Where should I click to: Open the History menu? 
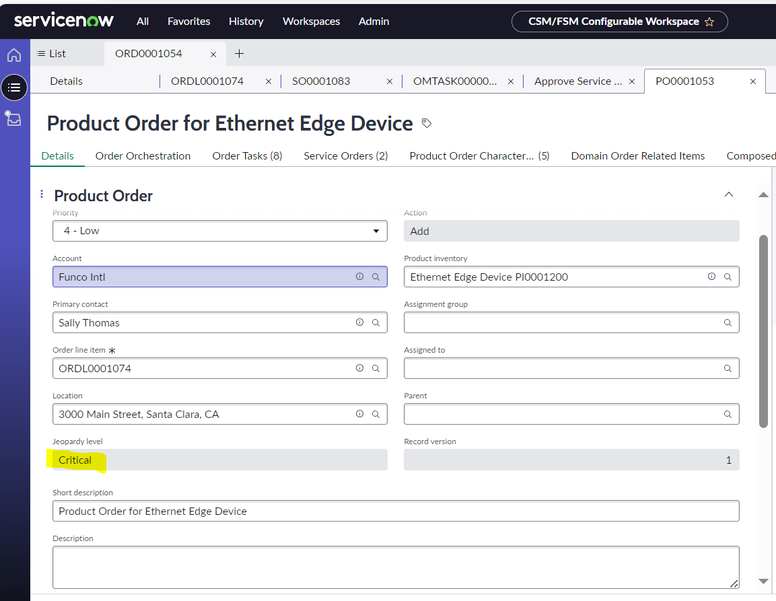(246, 22)
